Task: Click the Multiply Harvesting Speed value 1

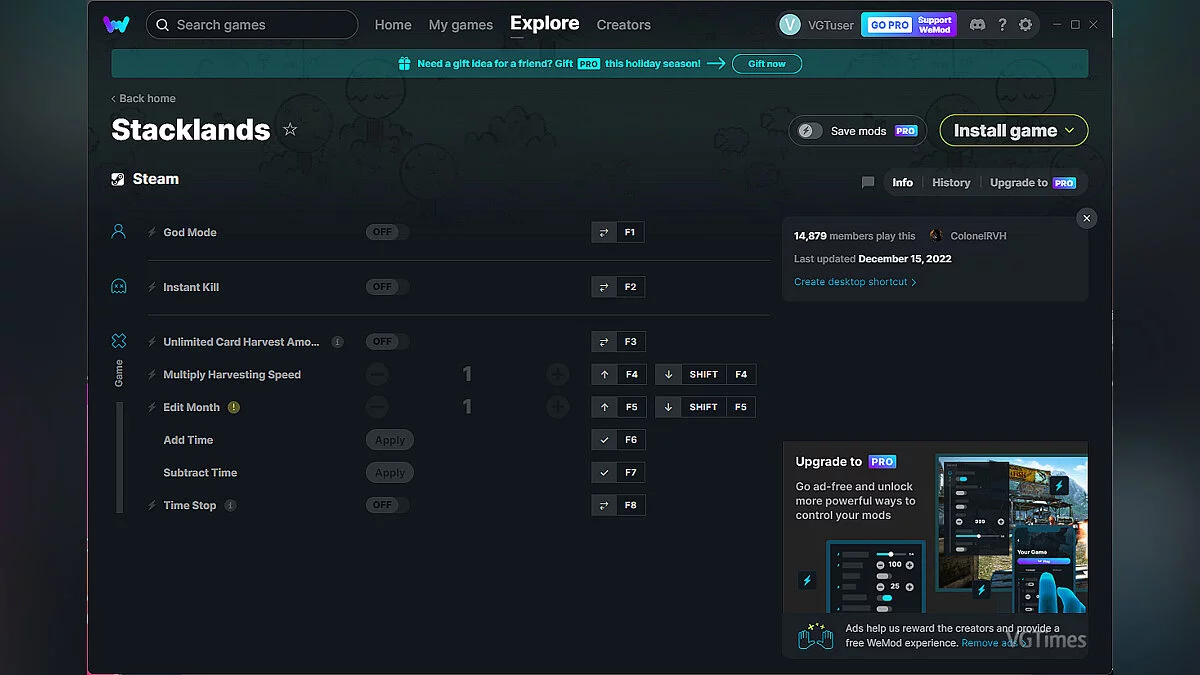Action: pyautogui.click(x=467, y=375)
